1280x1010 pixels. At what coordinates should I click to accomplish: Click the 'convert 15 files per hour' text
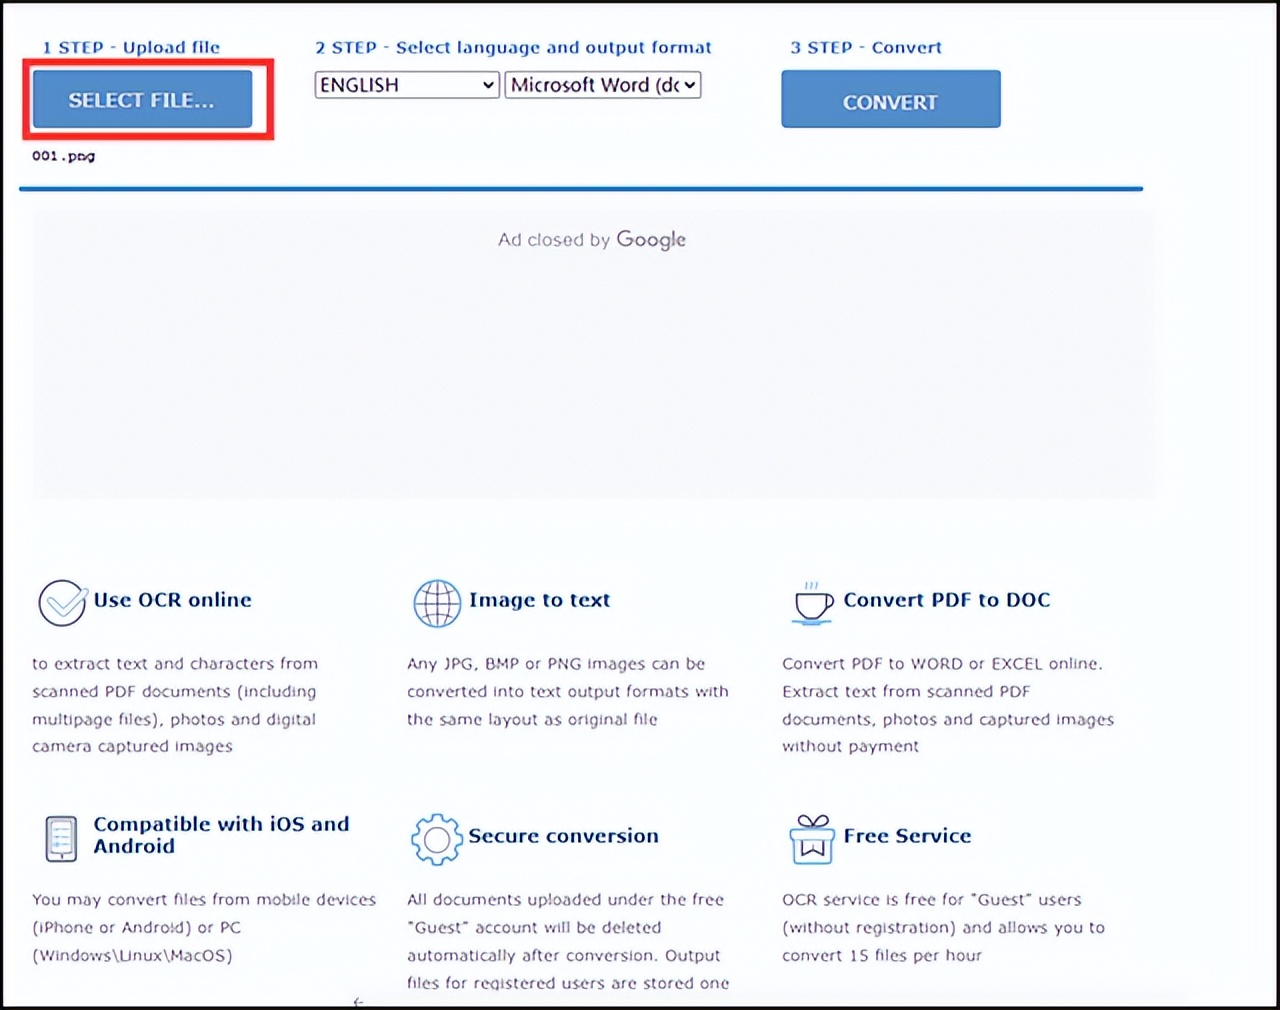tap(882, 955)
